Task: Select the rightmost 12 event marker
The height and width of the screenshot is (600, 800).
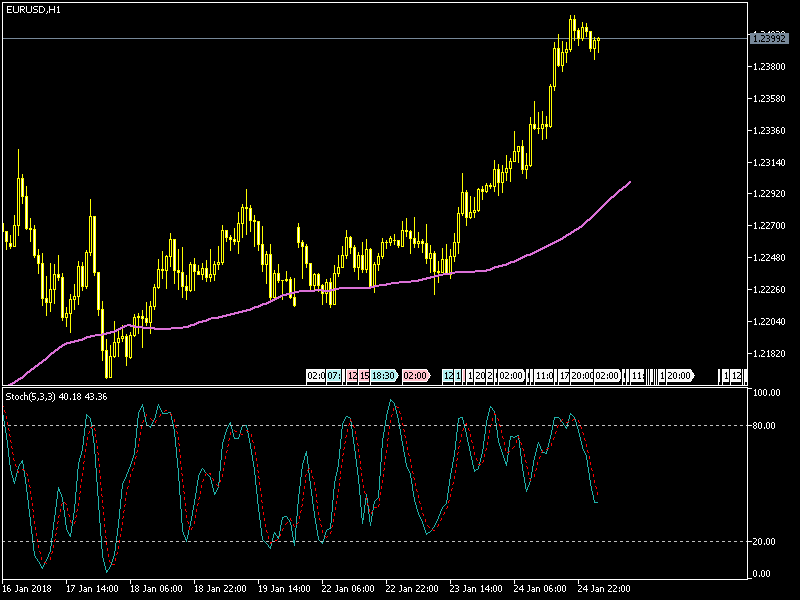Action: pos(736,376)
